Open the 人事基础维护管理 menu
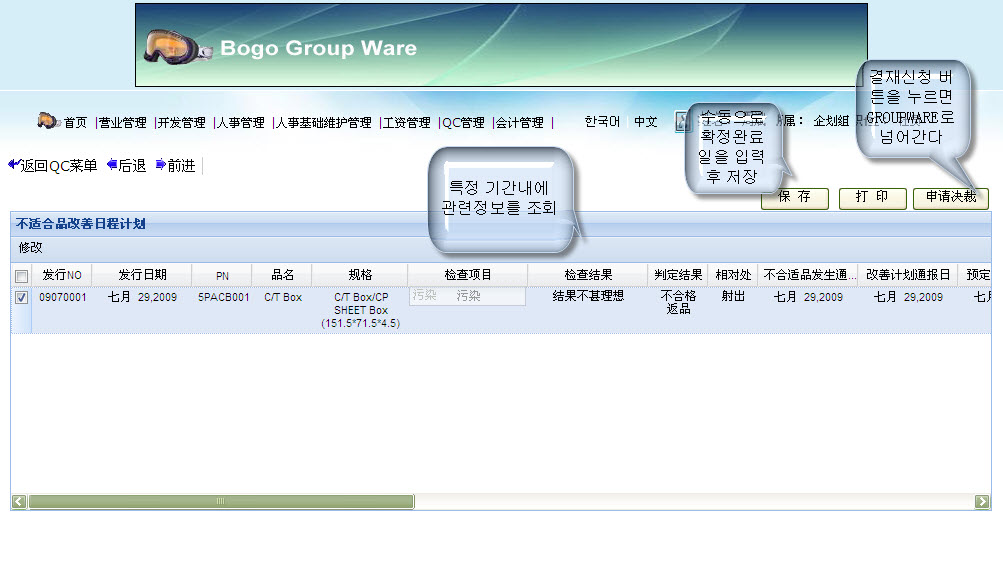 point(324,122)
